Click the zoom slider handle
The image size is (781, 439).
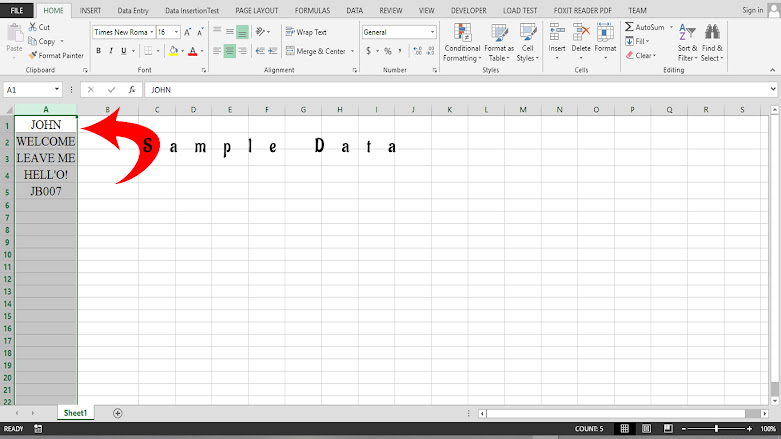coord(716,429)
